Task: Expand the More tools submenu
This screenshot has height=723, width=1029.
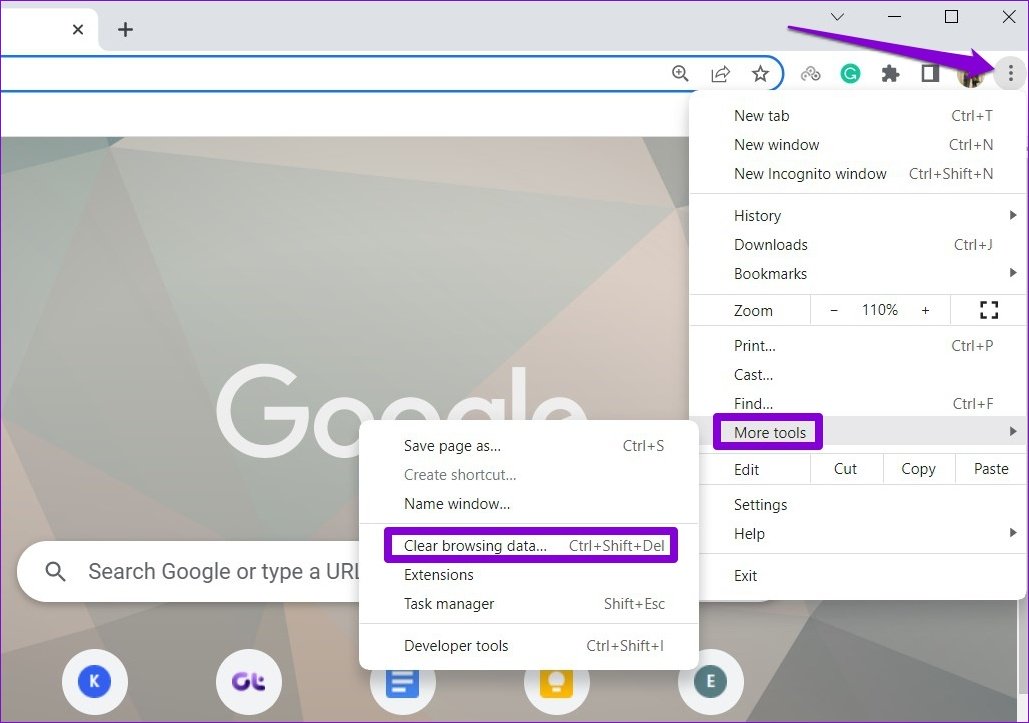Action: coord(858,432)
